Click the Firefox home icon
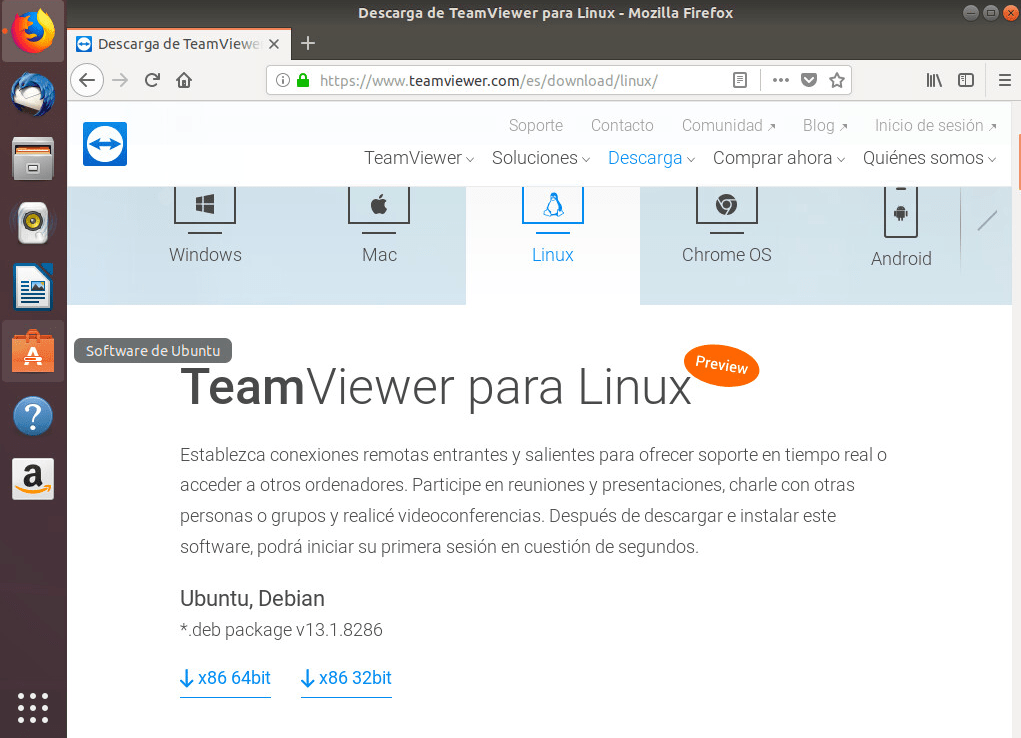 184,80
